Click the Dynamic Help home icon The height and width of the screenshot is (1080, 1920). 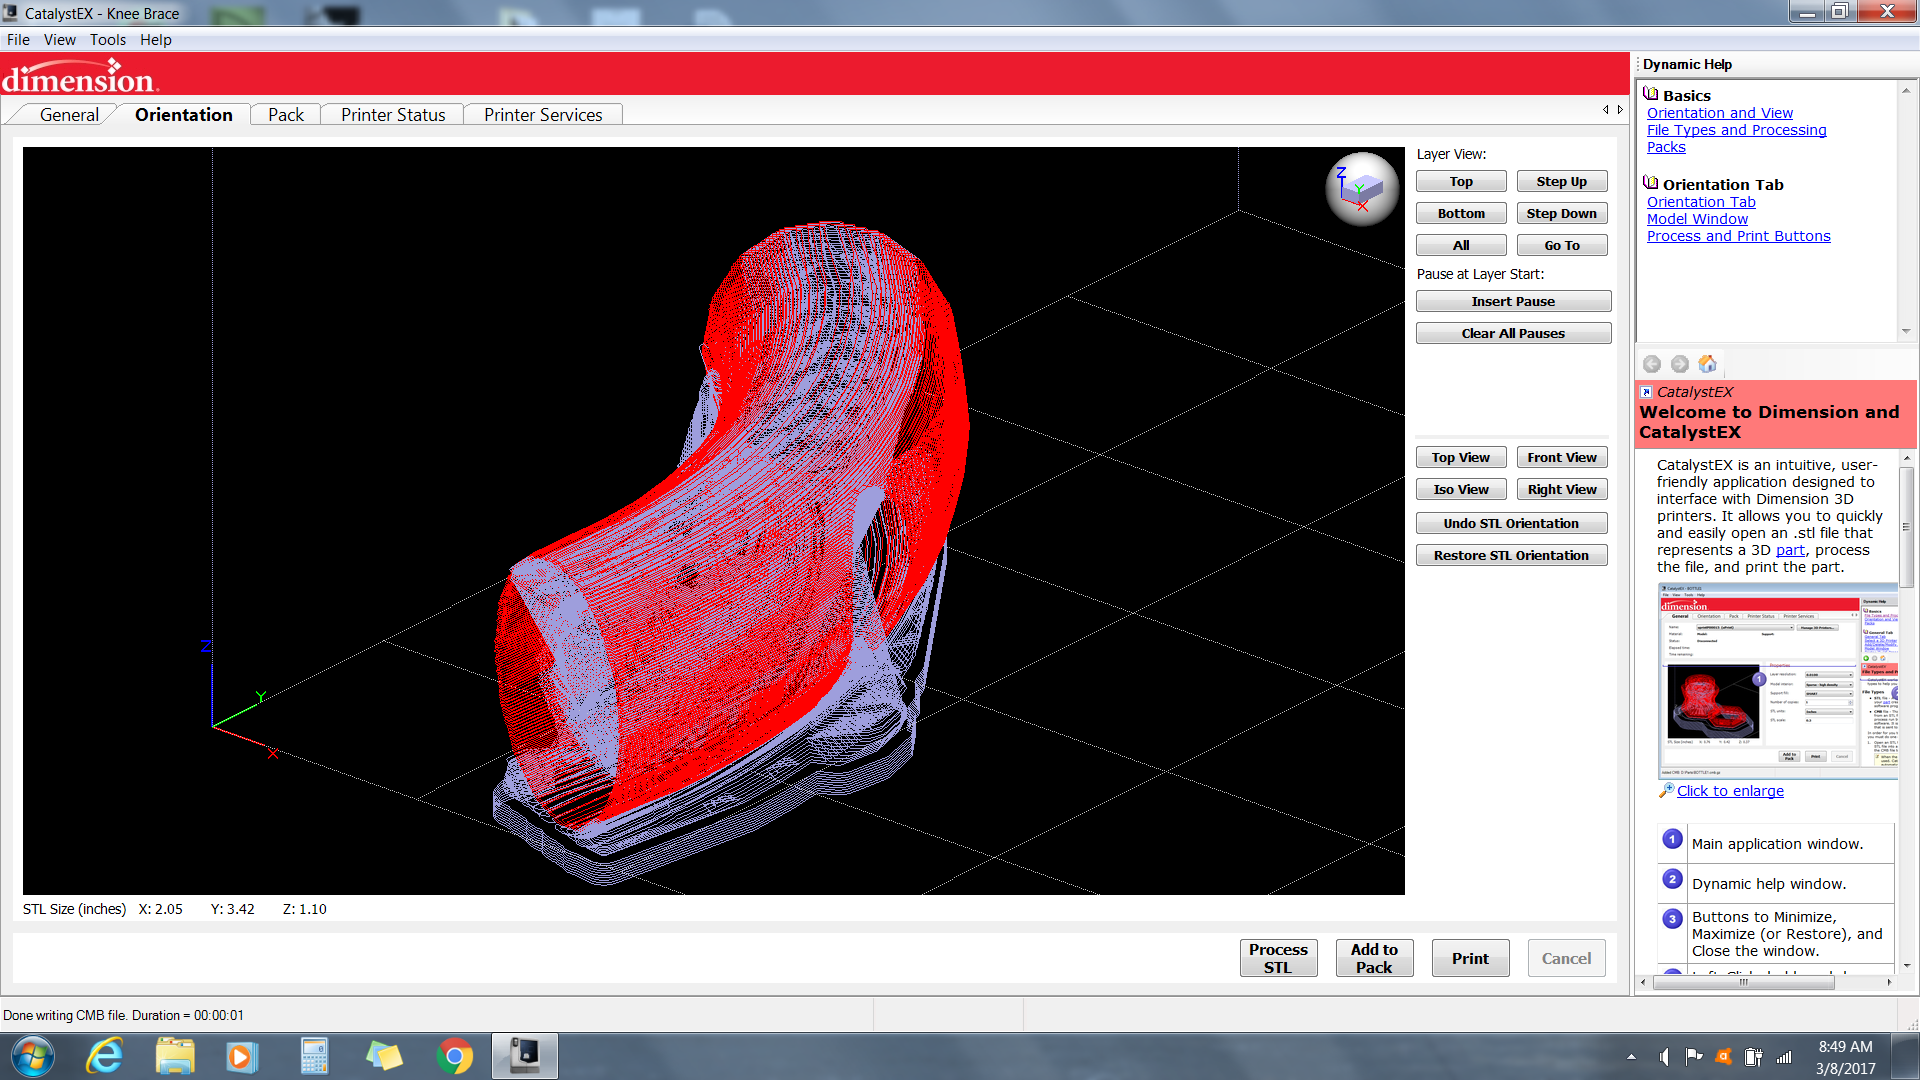(1708, 364)
